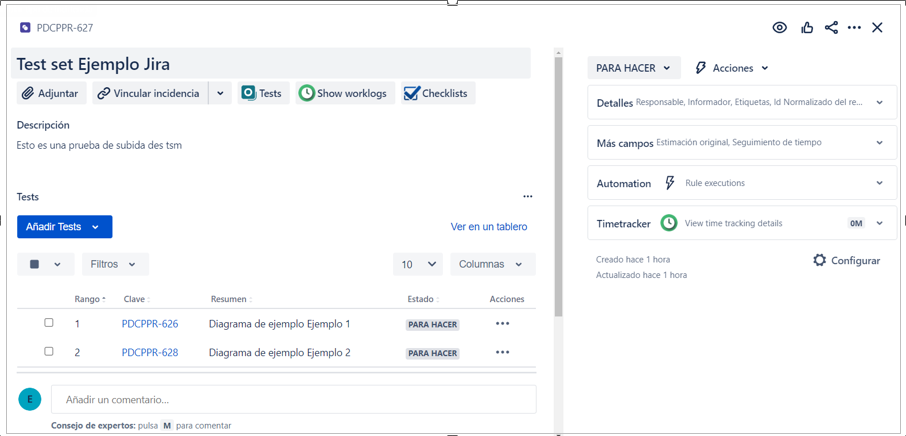This screenshot has width=906, height=436.
Task: Click the Configurar gear icon
Action: 820,260
